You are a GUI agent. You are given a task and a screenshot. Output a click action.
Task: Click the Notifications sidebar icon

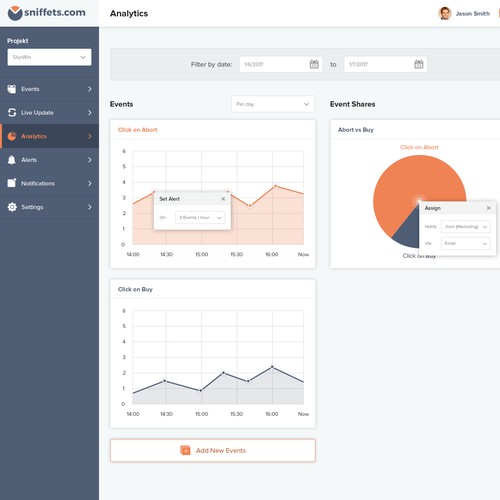(12, 183)
